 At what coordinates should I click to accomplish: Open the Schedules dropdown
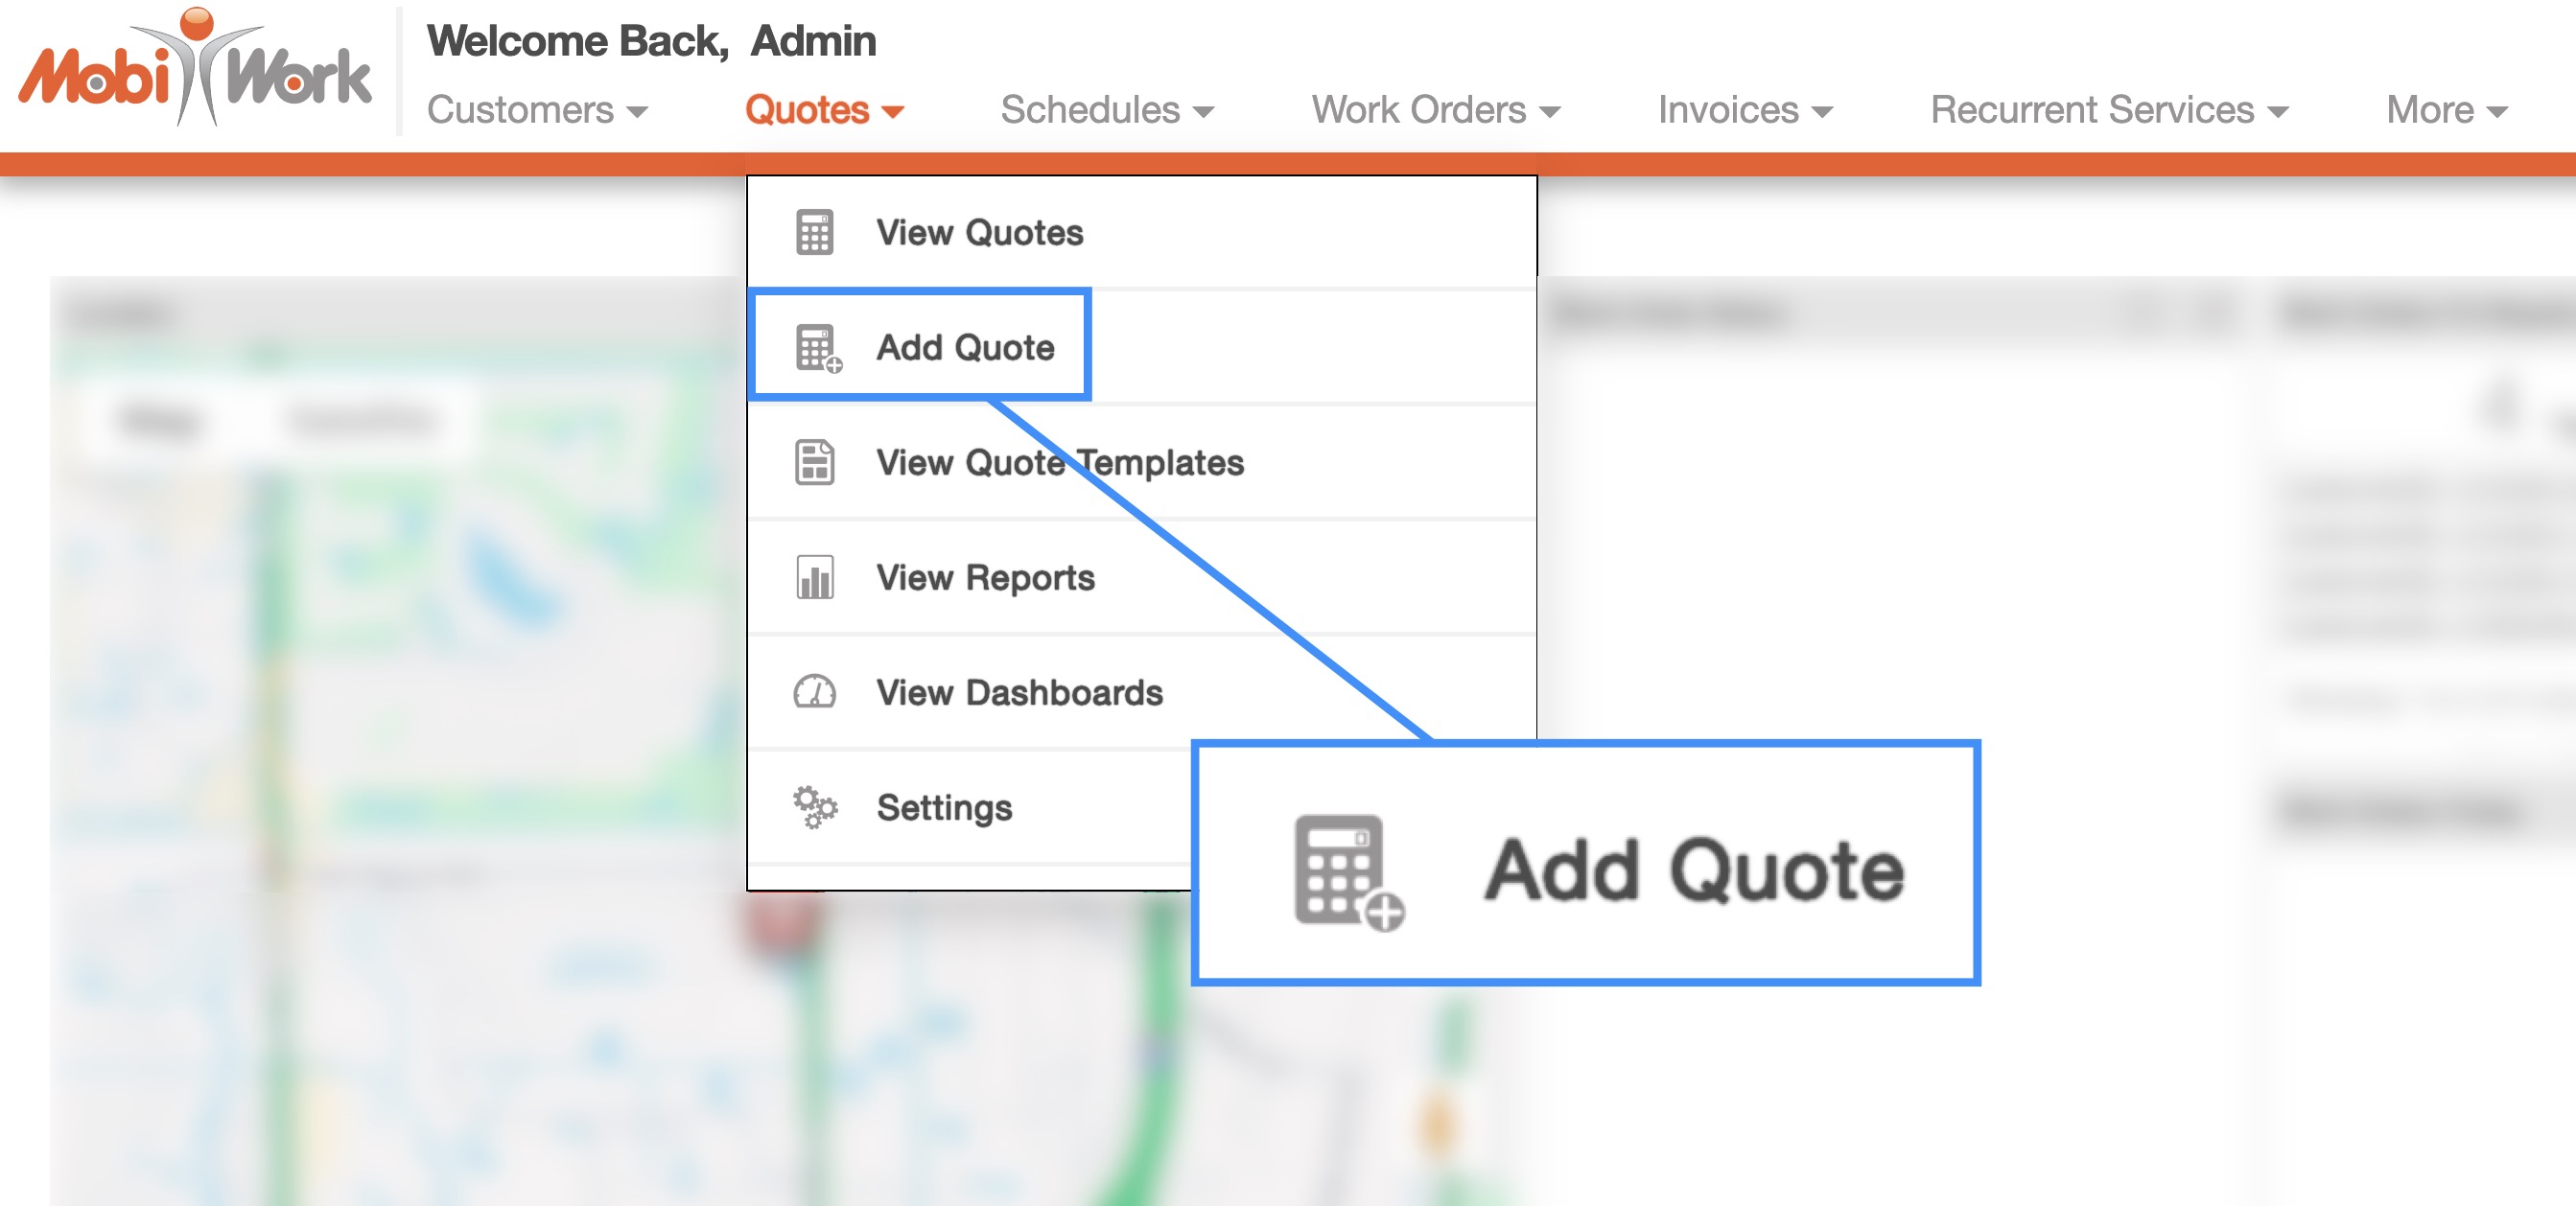1106,110
